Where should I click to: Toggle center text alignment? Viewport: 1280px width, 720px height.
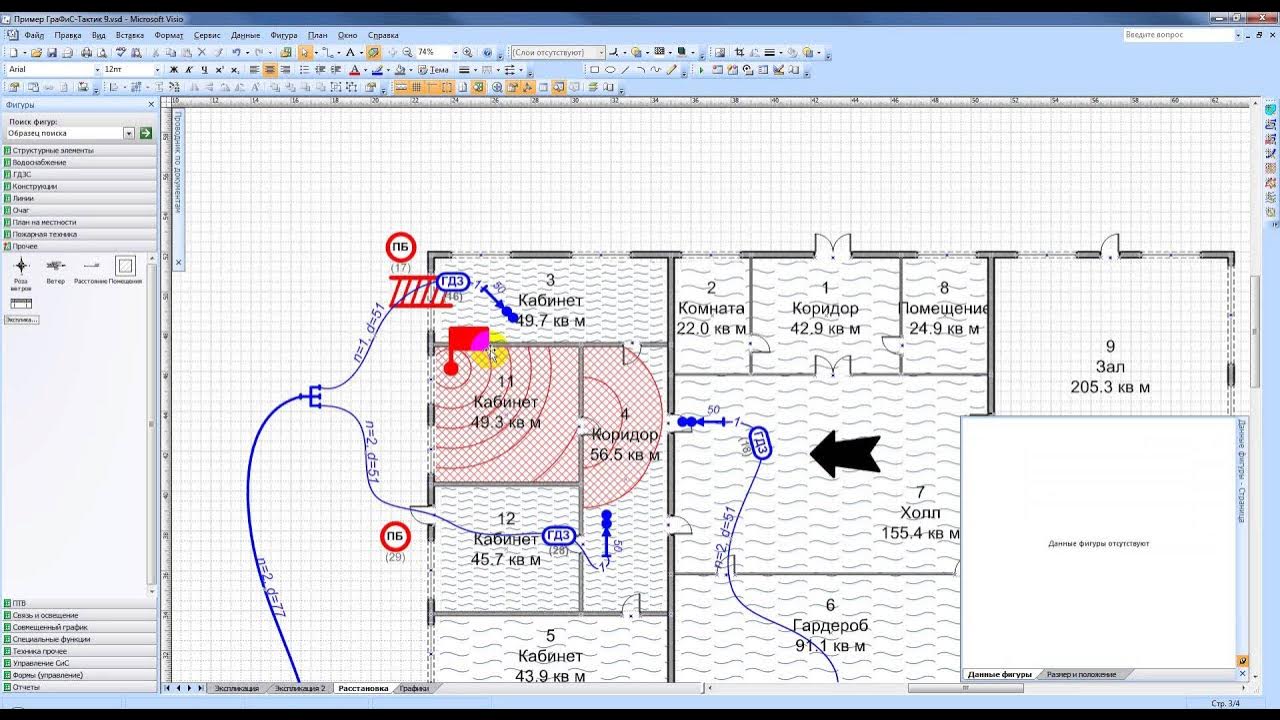[270, 70]
